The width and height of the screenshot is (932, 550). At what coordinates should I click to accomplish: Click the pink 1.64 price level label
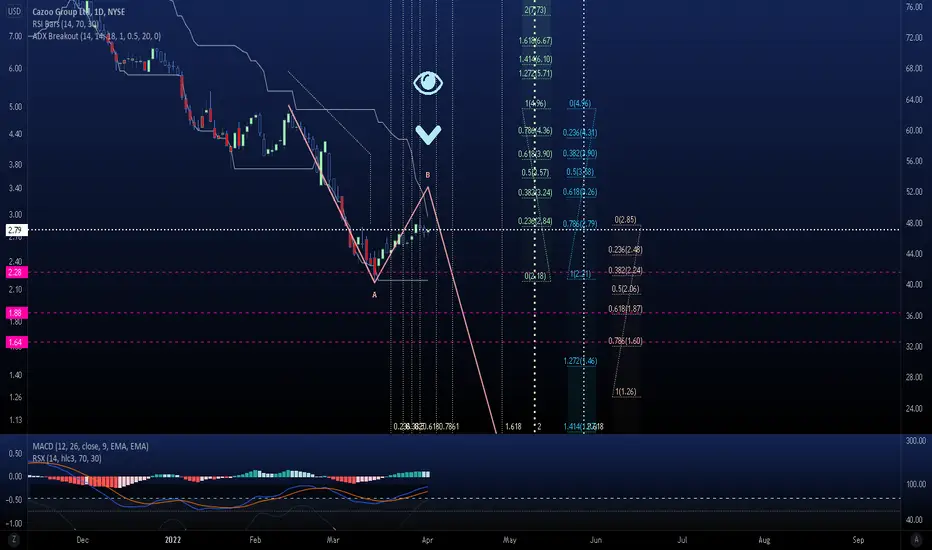point(16,342)
